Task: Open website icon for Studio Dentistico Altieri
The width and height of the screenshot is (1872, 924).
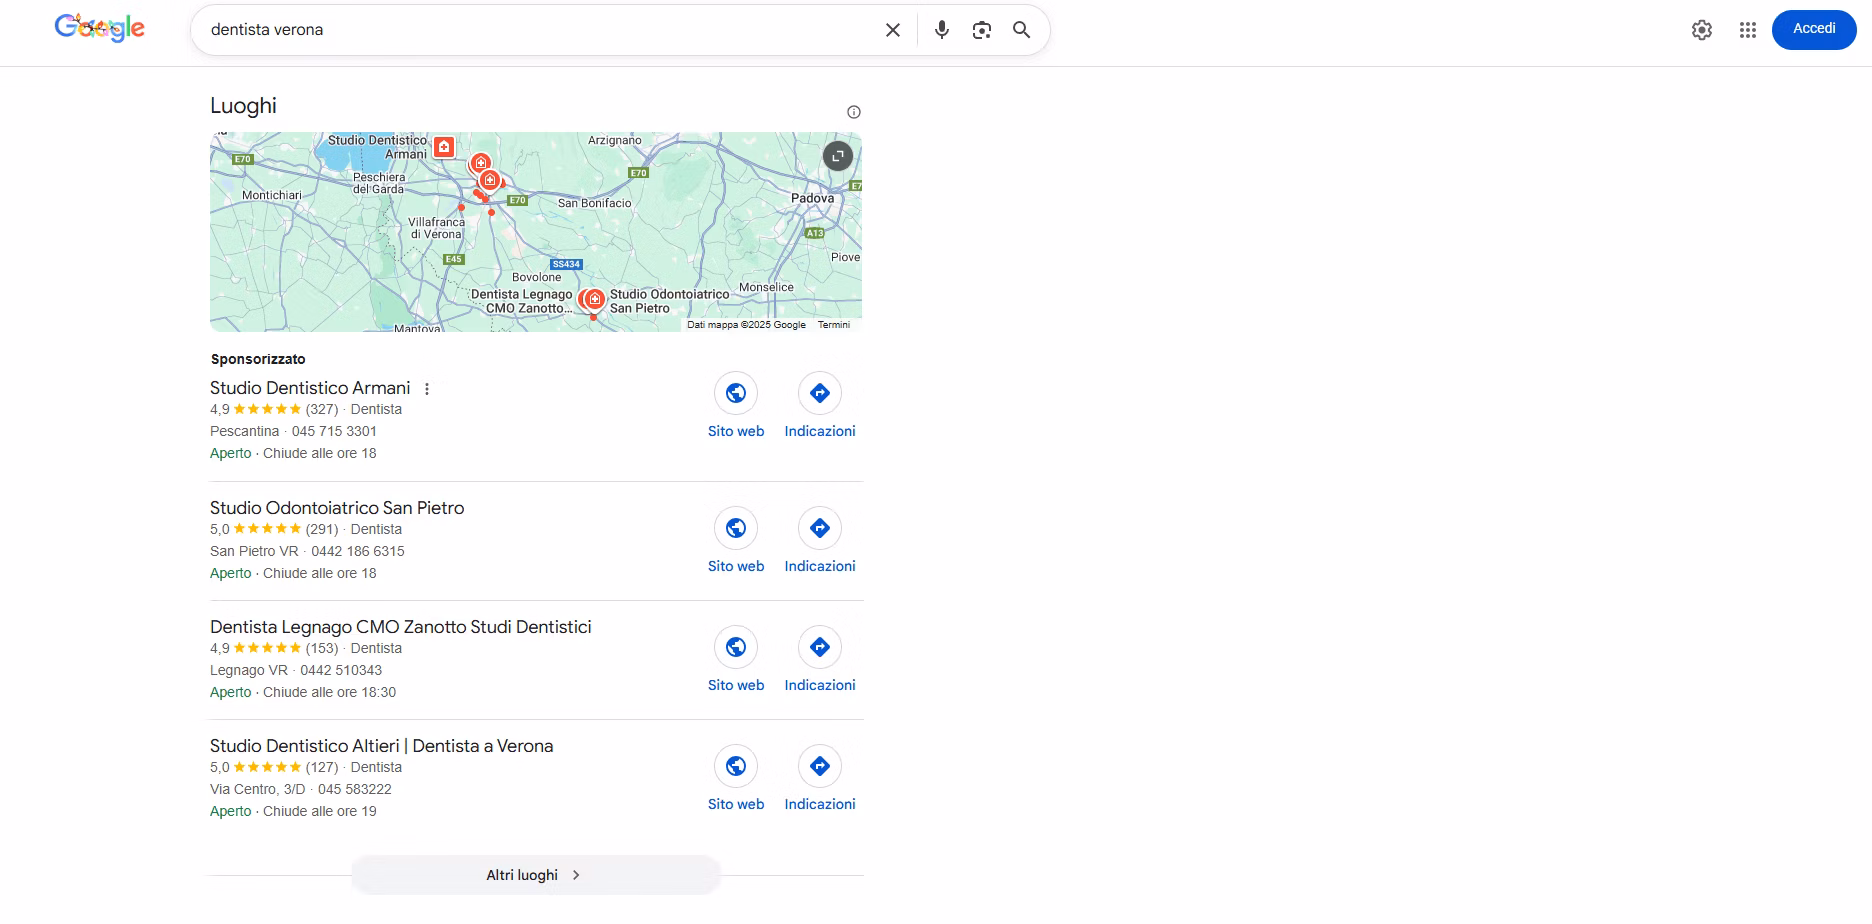Action: [x=736, y=766]
